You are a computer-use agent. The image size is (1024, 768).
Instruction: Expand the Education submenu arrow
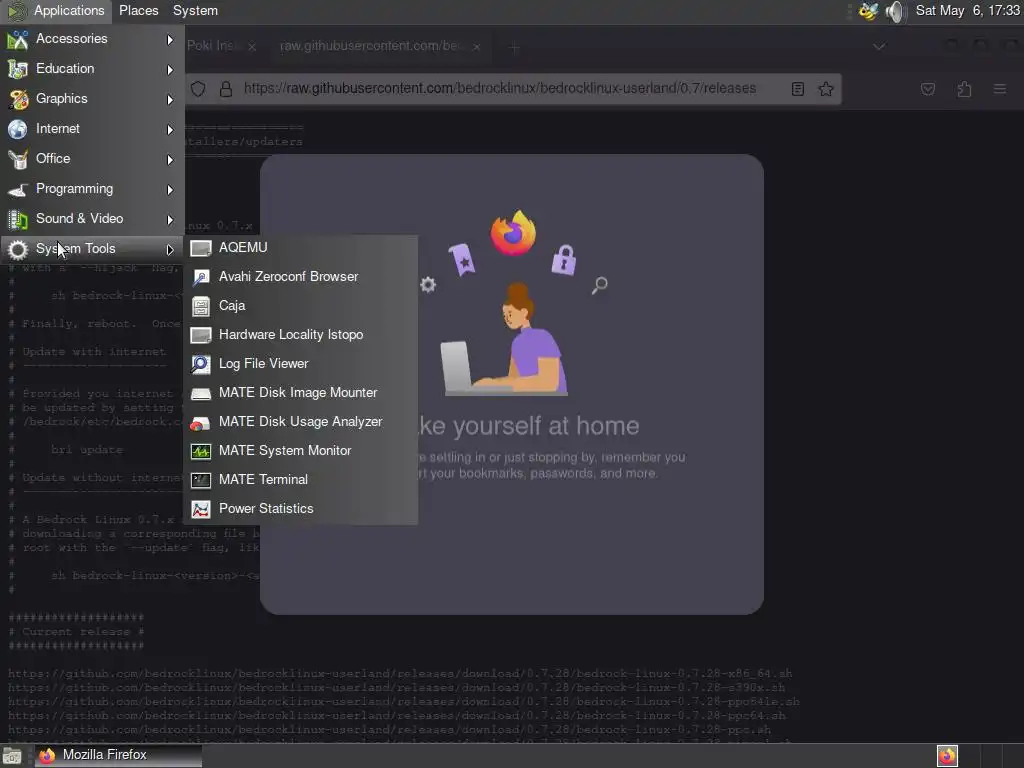[x=170, y=70]
